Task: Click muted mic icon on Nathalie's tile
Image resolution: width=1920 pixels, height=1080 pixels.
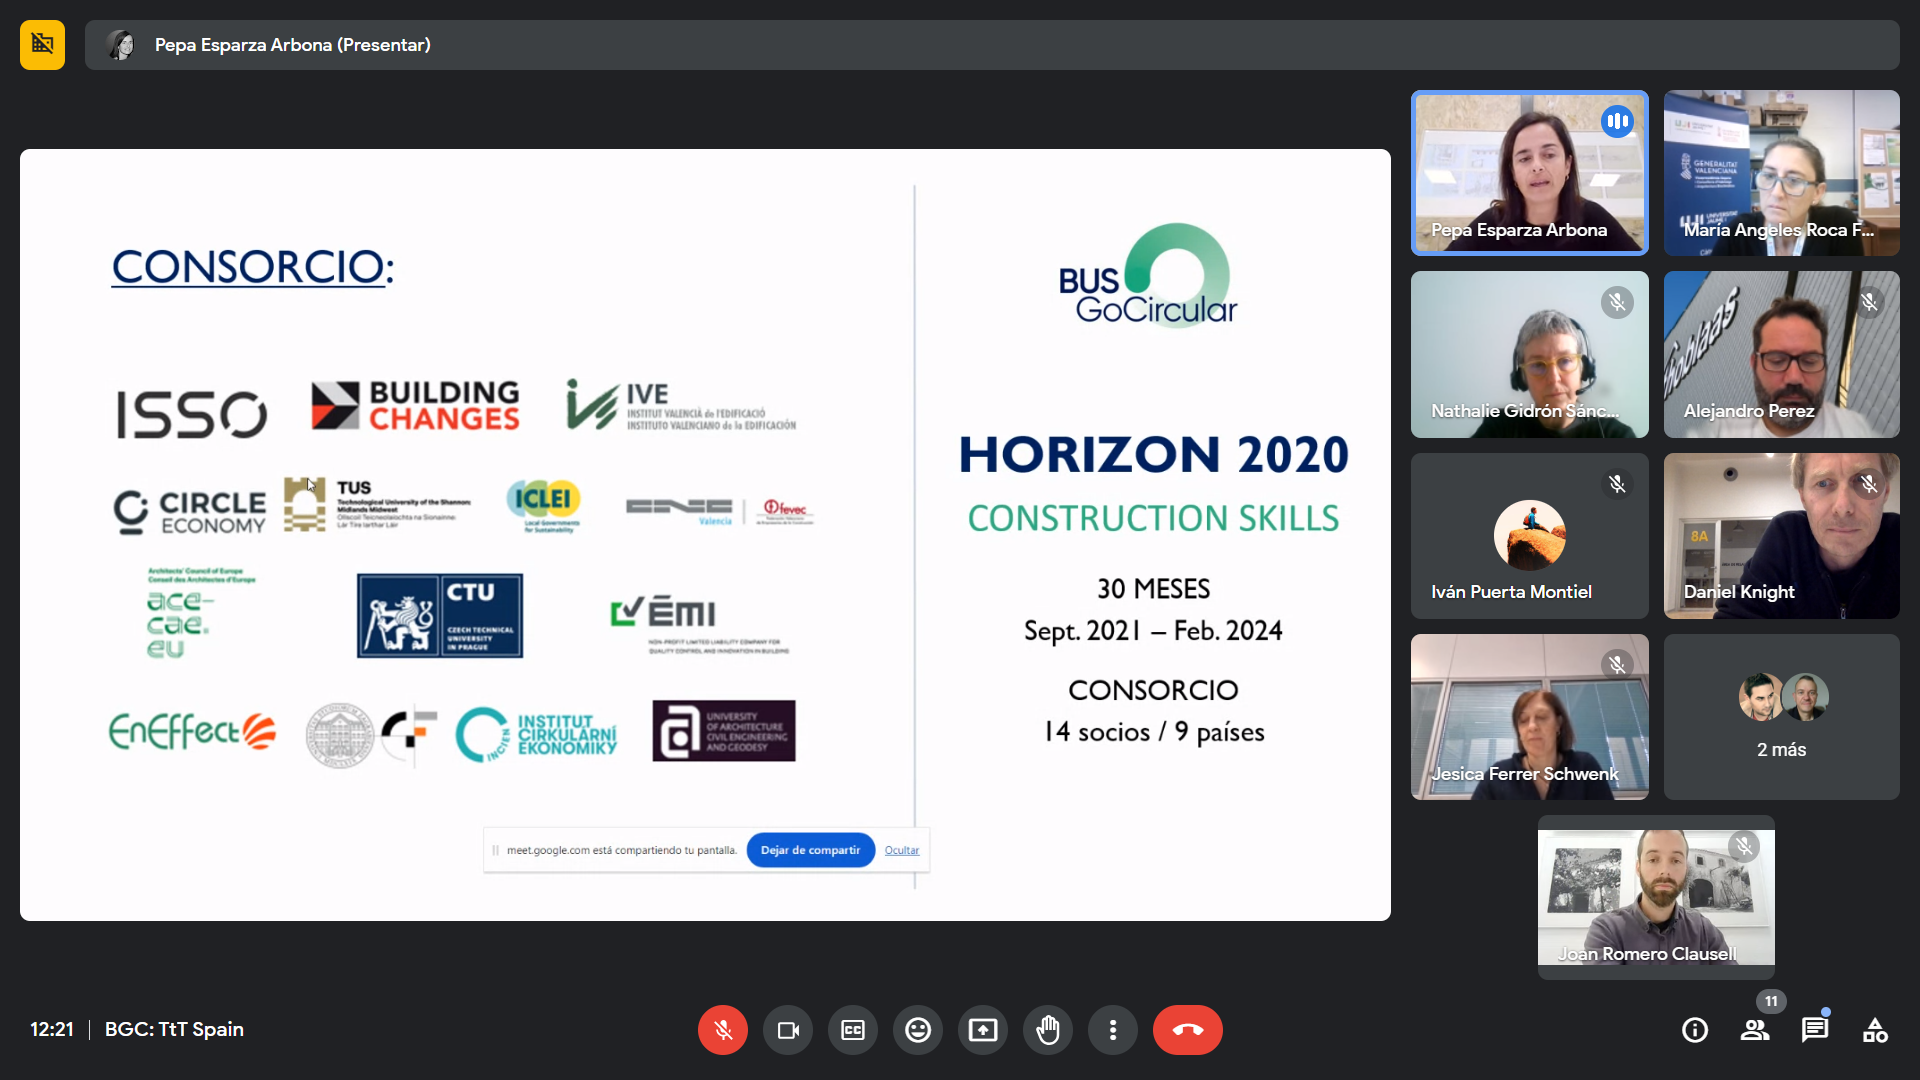Action: [x=1617, y=302]
